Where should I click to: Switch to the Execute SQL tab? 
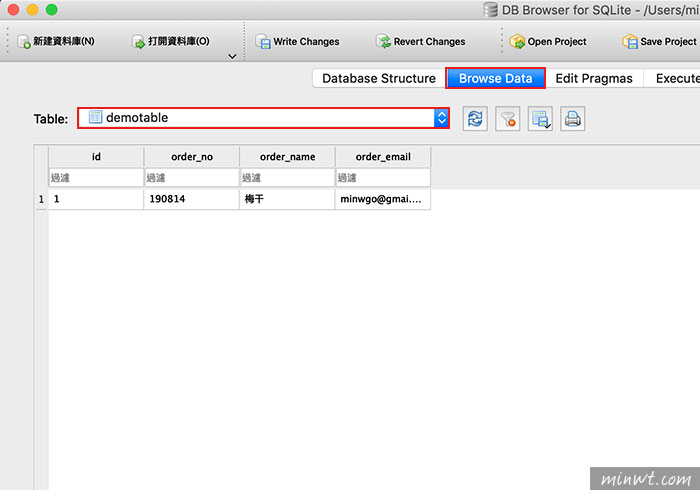pyautogui.click(x=672, y=79)
